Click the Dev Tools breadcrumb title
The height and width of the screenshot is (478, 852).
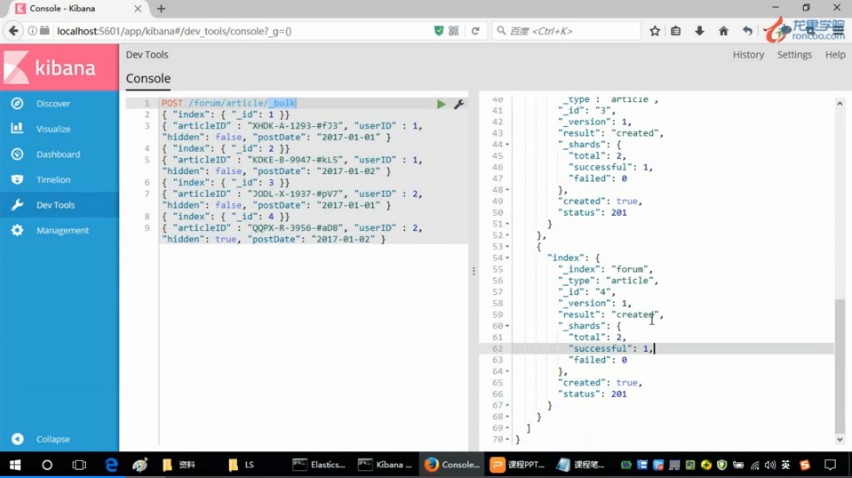(x=147, y=55)
